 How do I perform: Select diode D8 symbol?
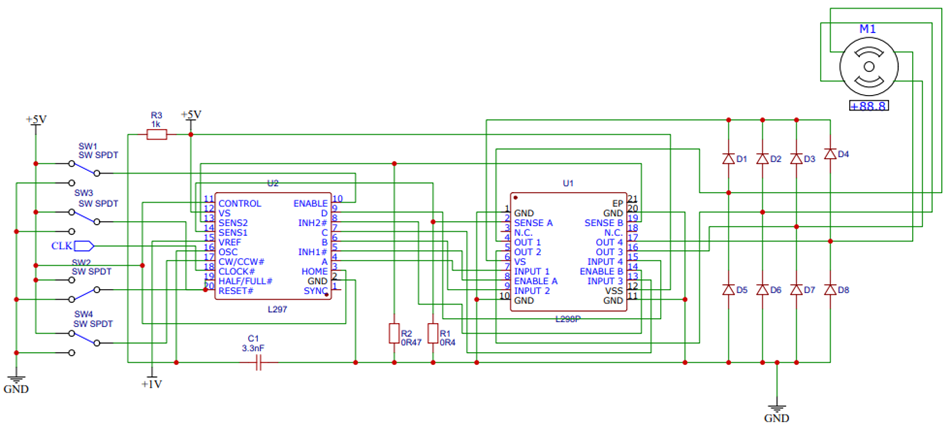point(830,290)
